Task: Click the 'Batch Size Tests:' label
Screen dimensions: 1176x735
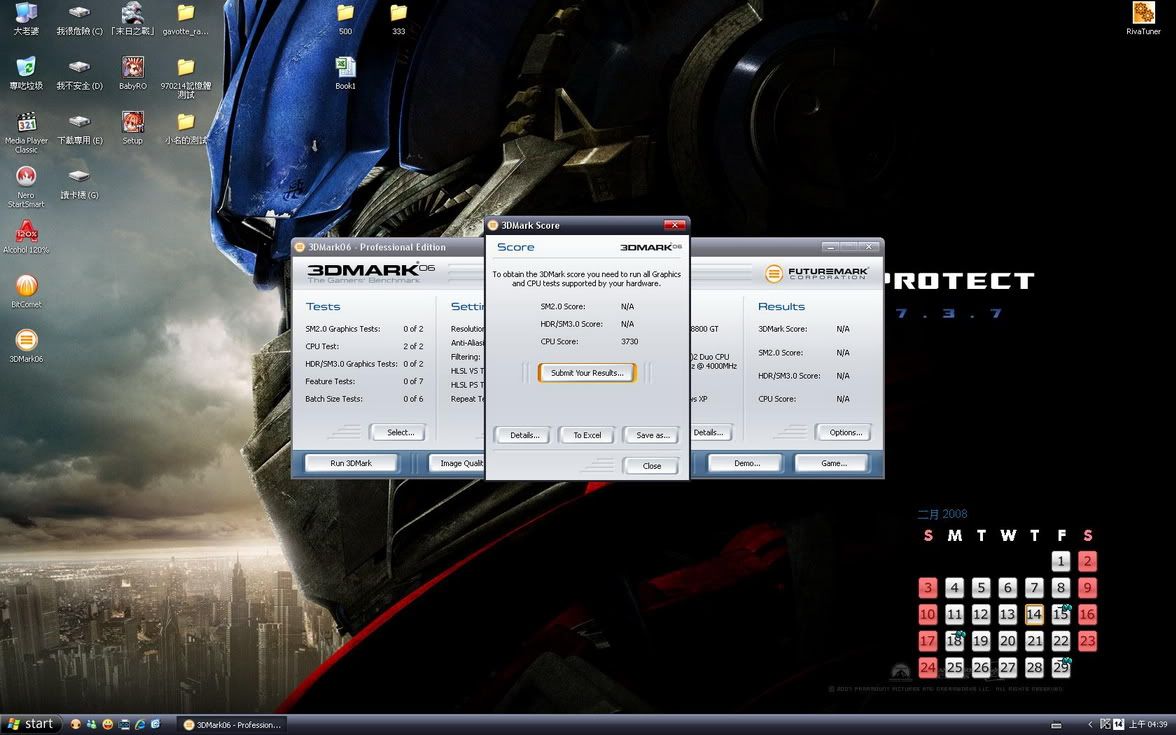Action: [334, 399]
